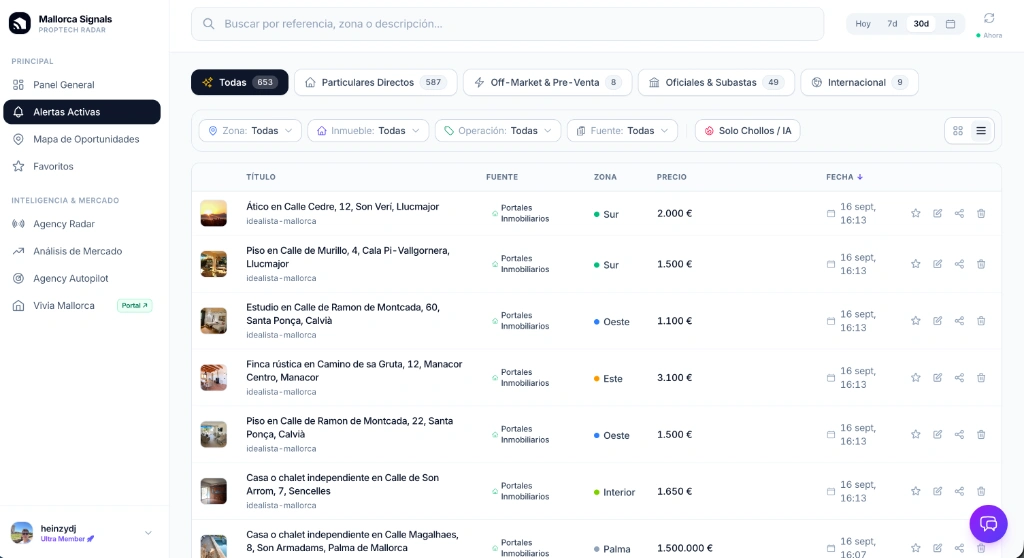Select the Todas tab
Screen dimensions: 1024x558
coord(240,82)
